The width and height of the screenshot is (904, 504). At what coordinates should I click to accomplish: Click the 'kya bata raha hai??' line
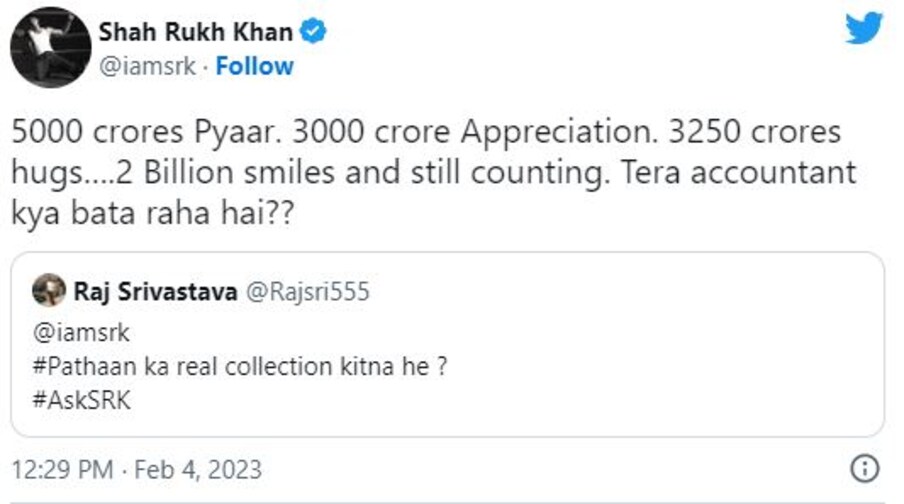(x=153, y=214)
